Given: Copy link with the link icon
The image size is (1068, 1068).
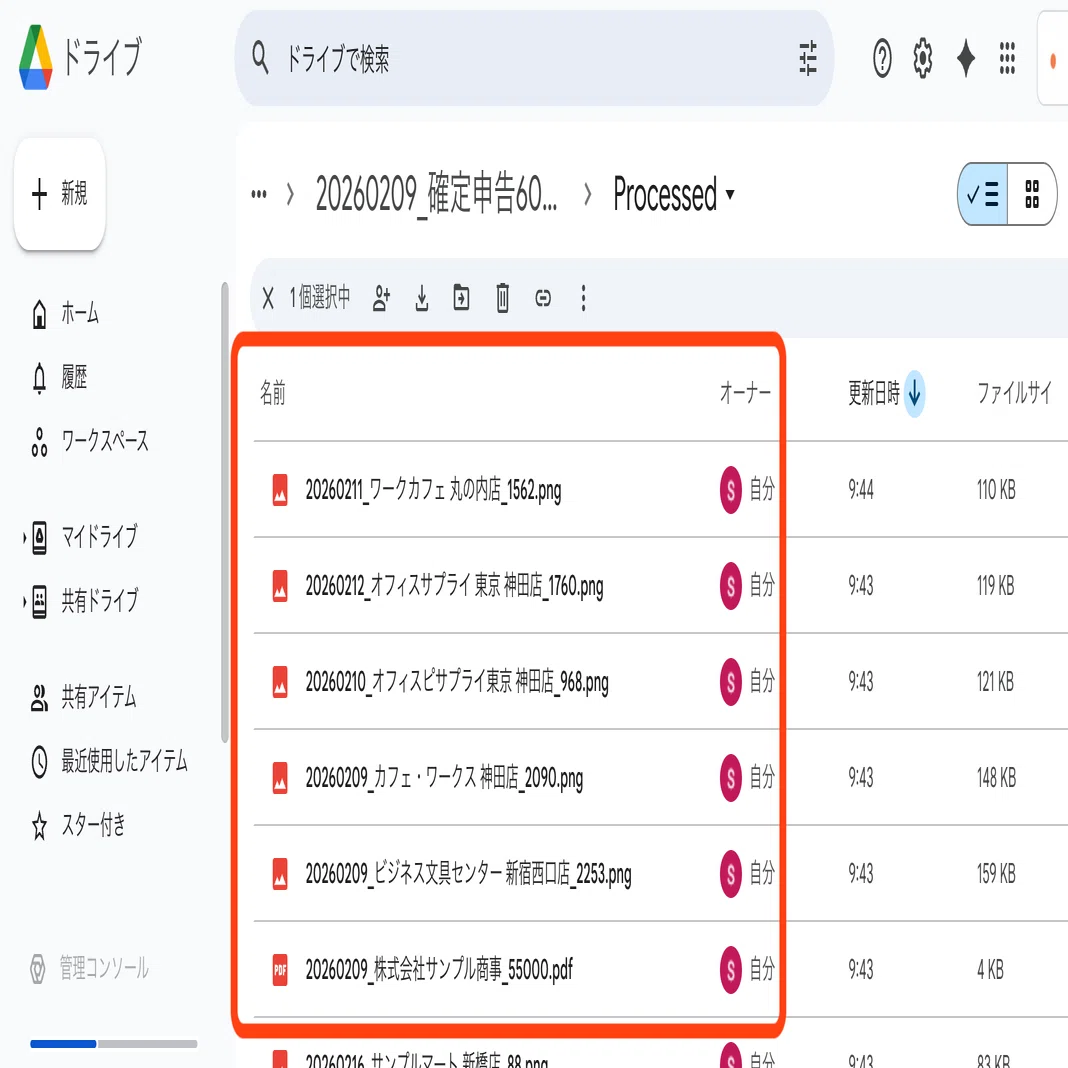Looking at the screenshot, I should point(543,298).
